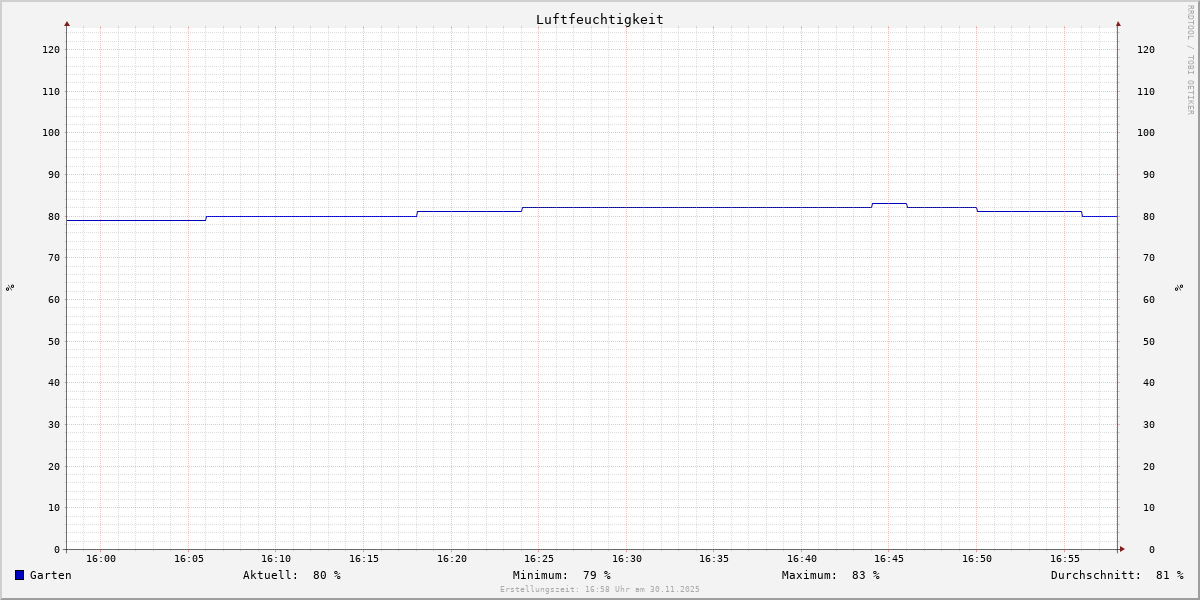
Task: Click the 16:35 time axis label
Action: pos(714,558)
